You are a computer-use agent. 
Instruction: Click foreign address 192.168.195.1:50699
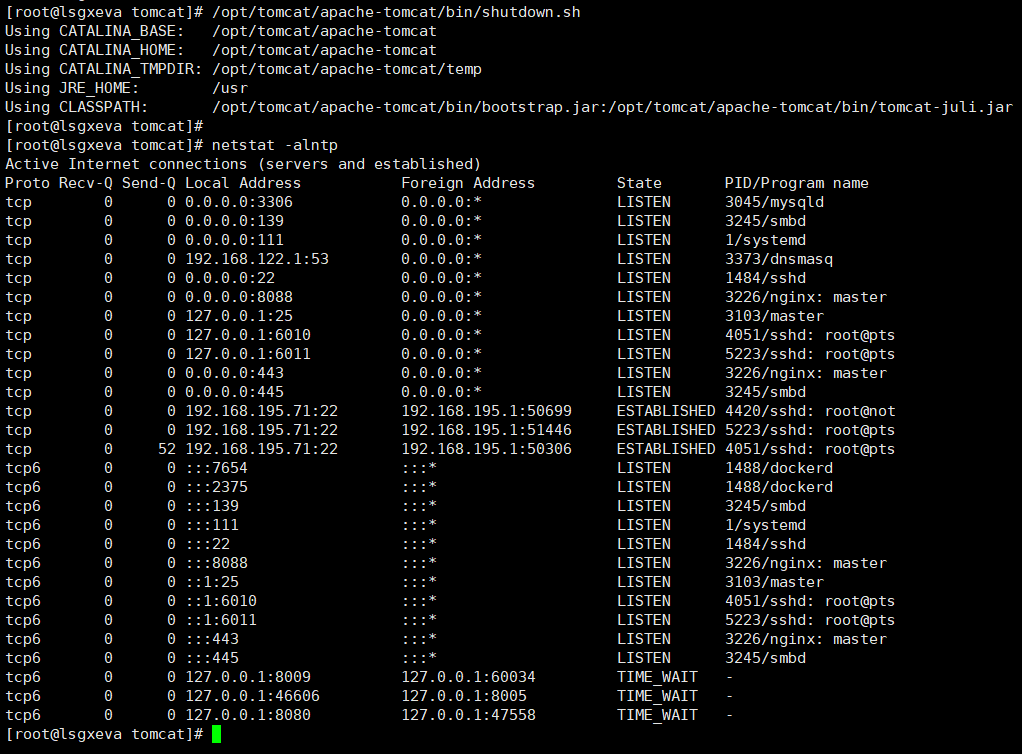[x=486, y=411]
